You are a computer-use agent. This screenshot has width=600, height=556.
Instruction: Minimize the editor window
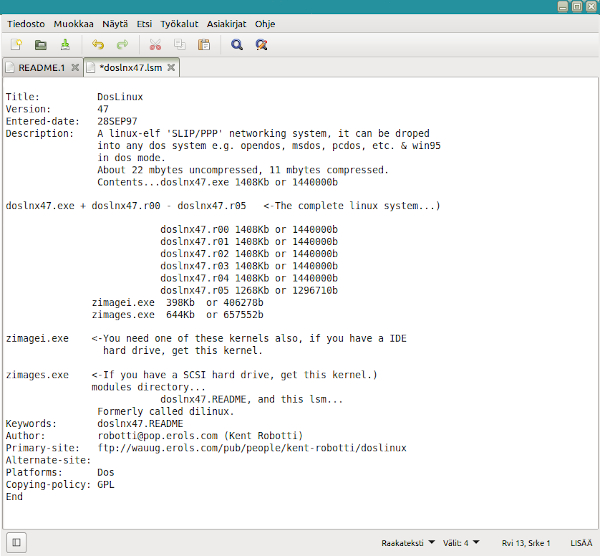click(x=562, y=7)
